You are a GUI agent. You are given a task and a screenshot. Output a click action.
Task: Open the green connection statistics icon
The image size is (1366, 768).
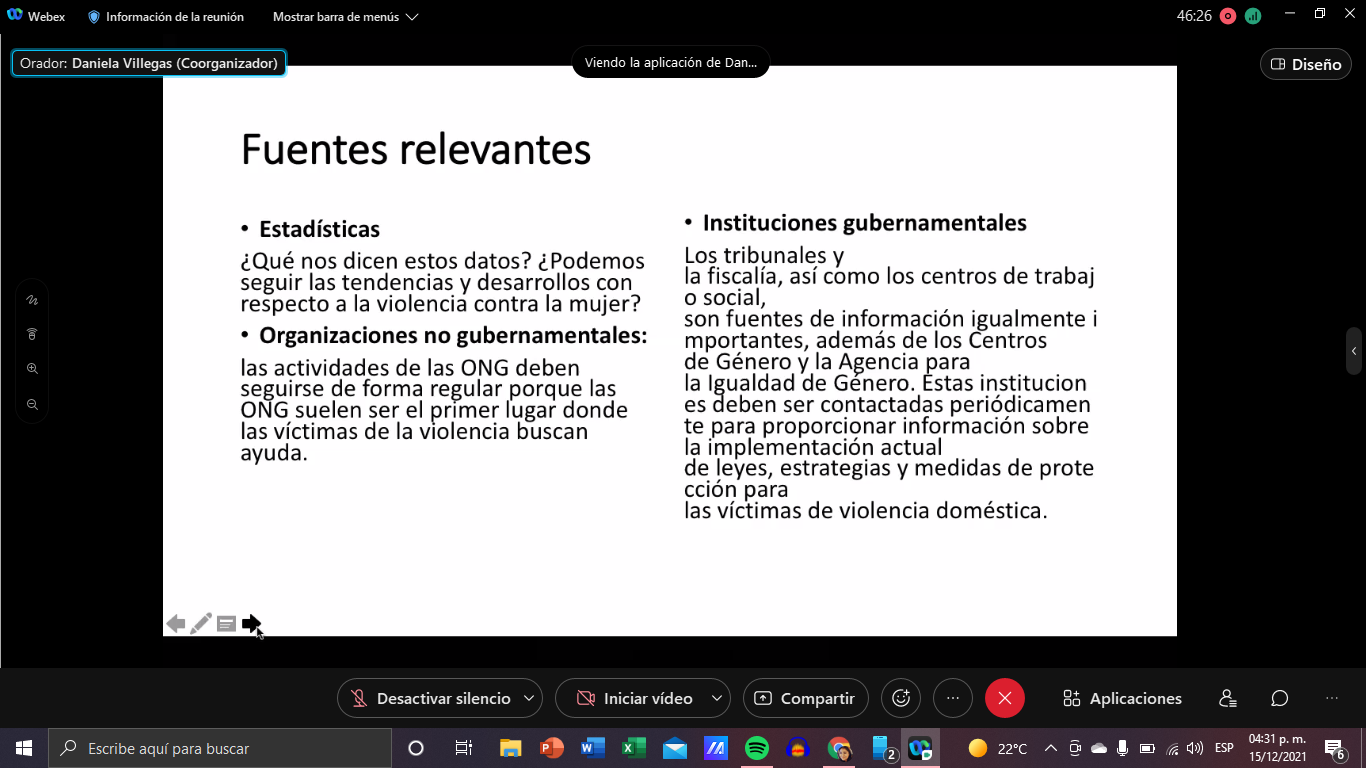pyautogui.click(x=1253, y=16)
